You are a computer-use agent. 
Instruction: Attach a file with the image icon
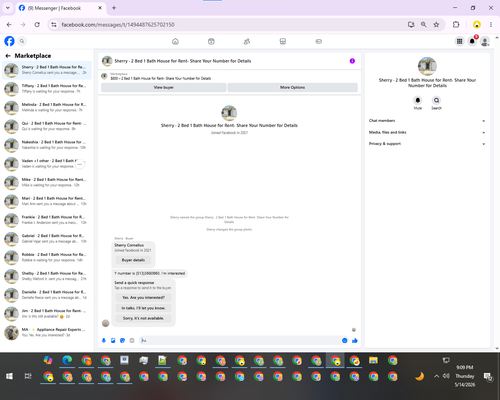[x=113, y=340]
